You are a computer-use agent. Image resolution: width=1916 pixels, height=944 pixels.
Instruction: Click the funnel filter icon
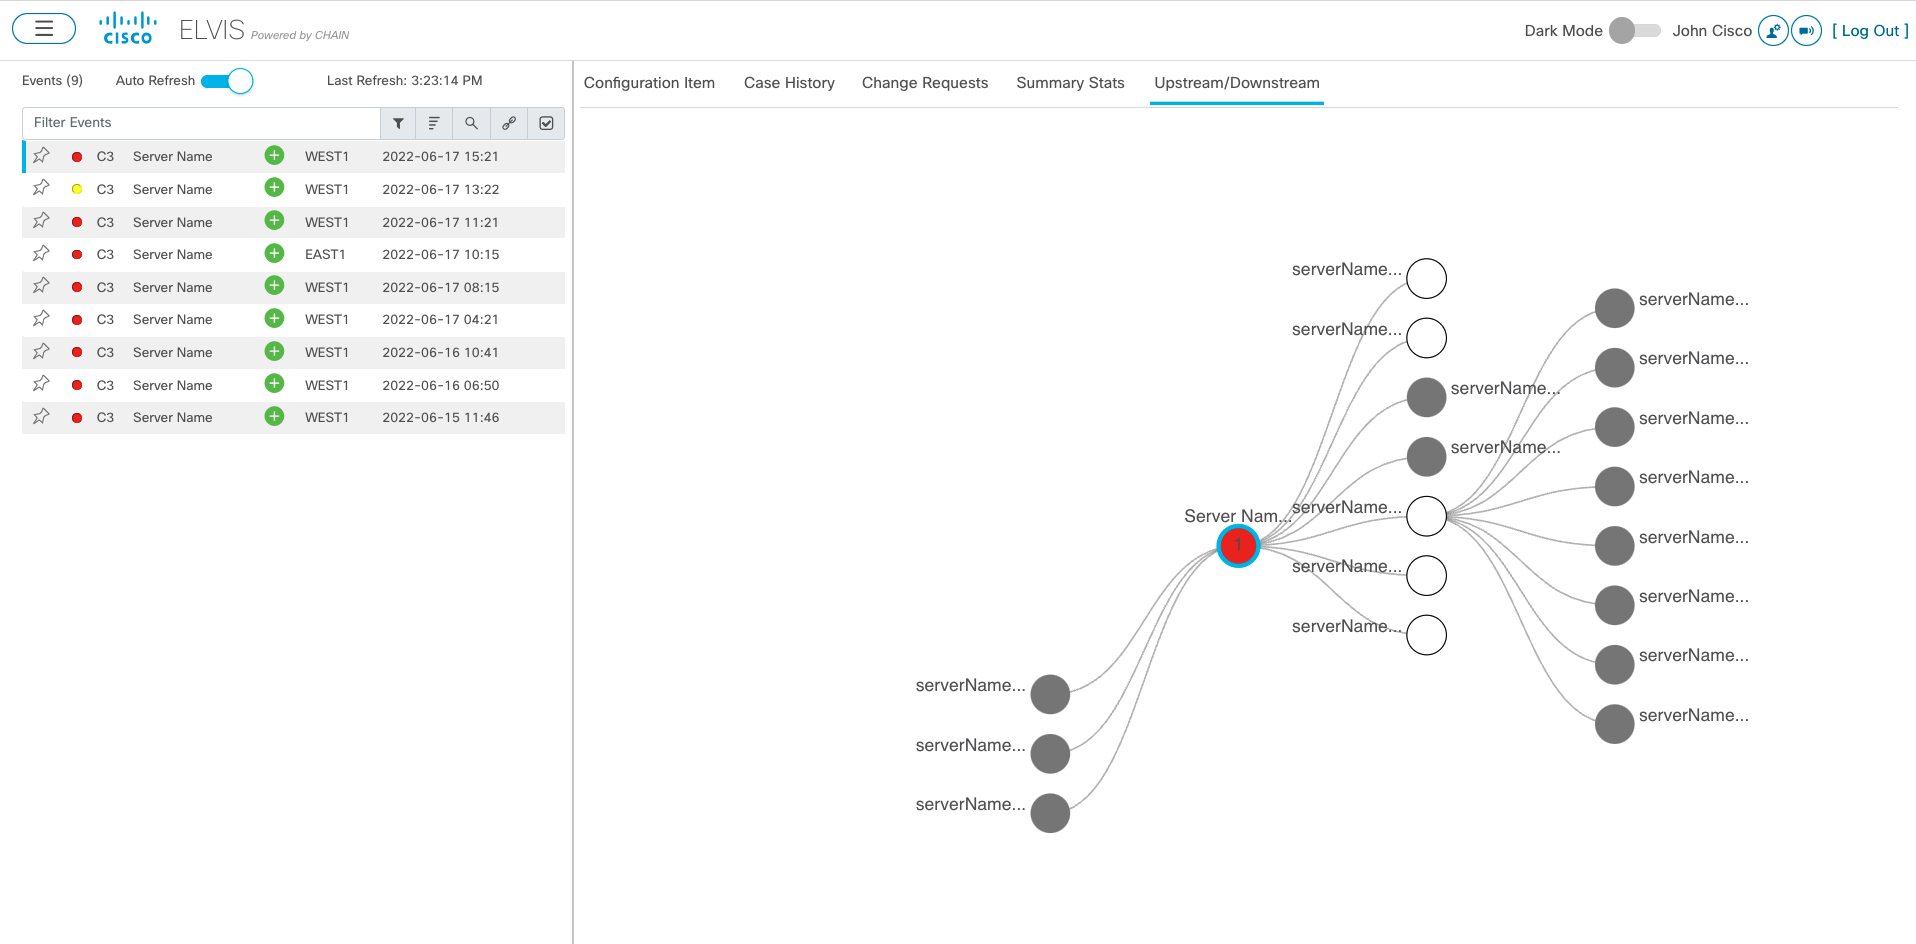398,123
